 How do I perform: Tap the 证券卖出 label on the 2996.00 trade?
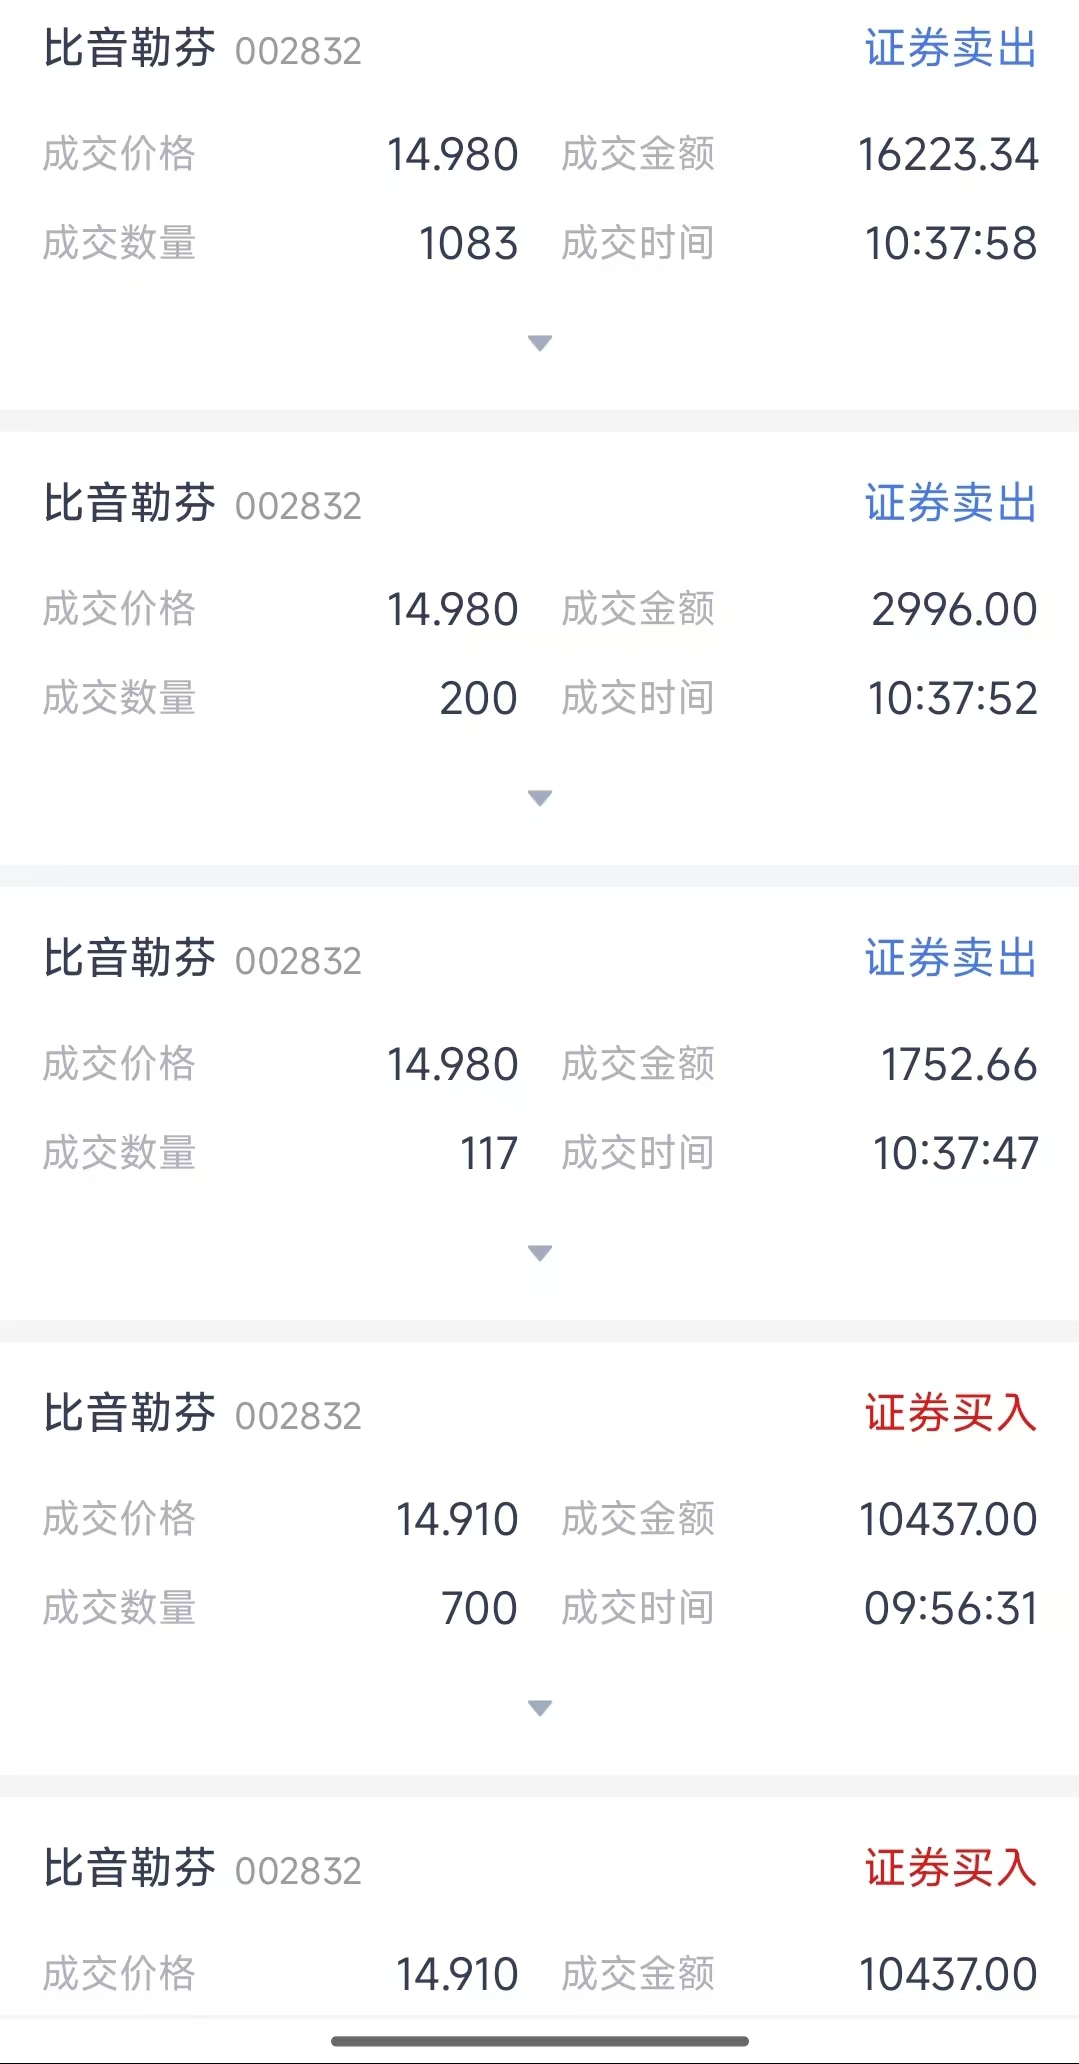[950, 504]
